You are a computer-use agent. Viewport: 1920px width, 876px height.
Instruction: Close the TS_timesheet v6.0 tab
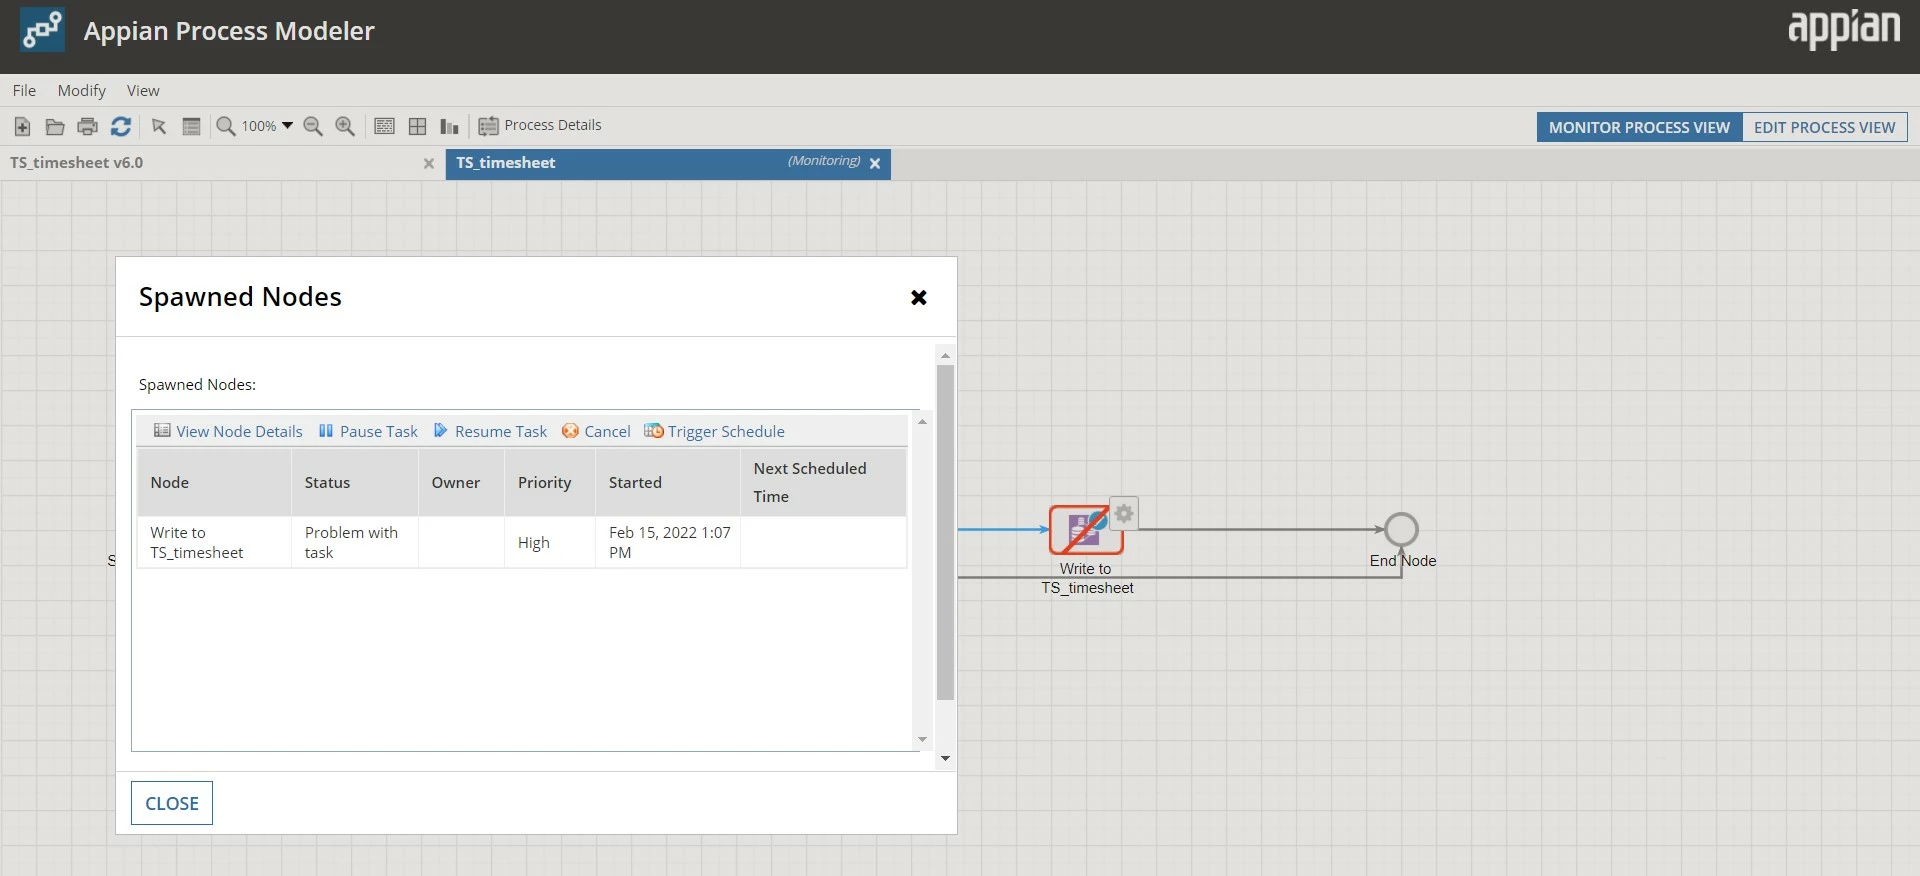point(429,163)
